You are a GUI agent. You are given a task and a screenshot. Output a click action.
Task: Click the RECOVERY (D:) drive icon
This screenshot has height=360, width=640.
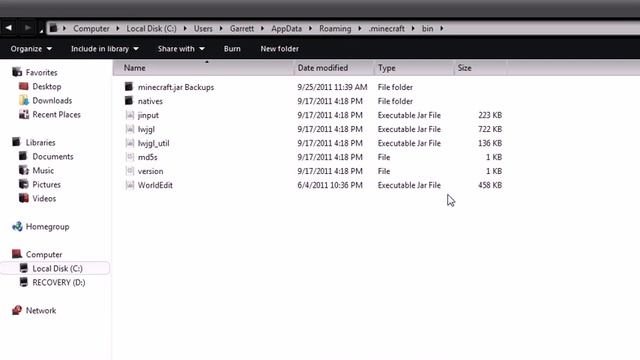24,282
